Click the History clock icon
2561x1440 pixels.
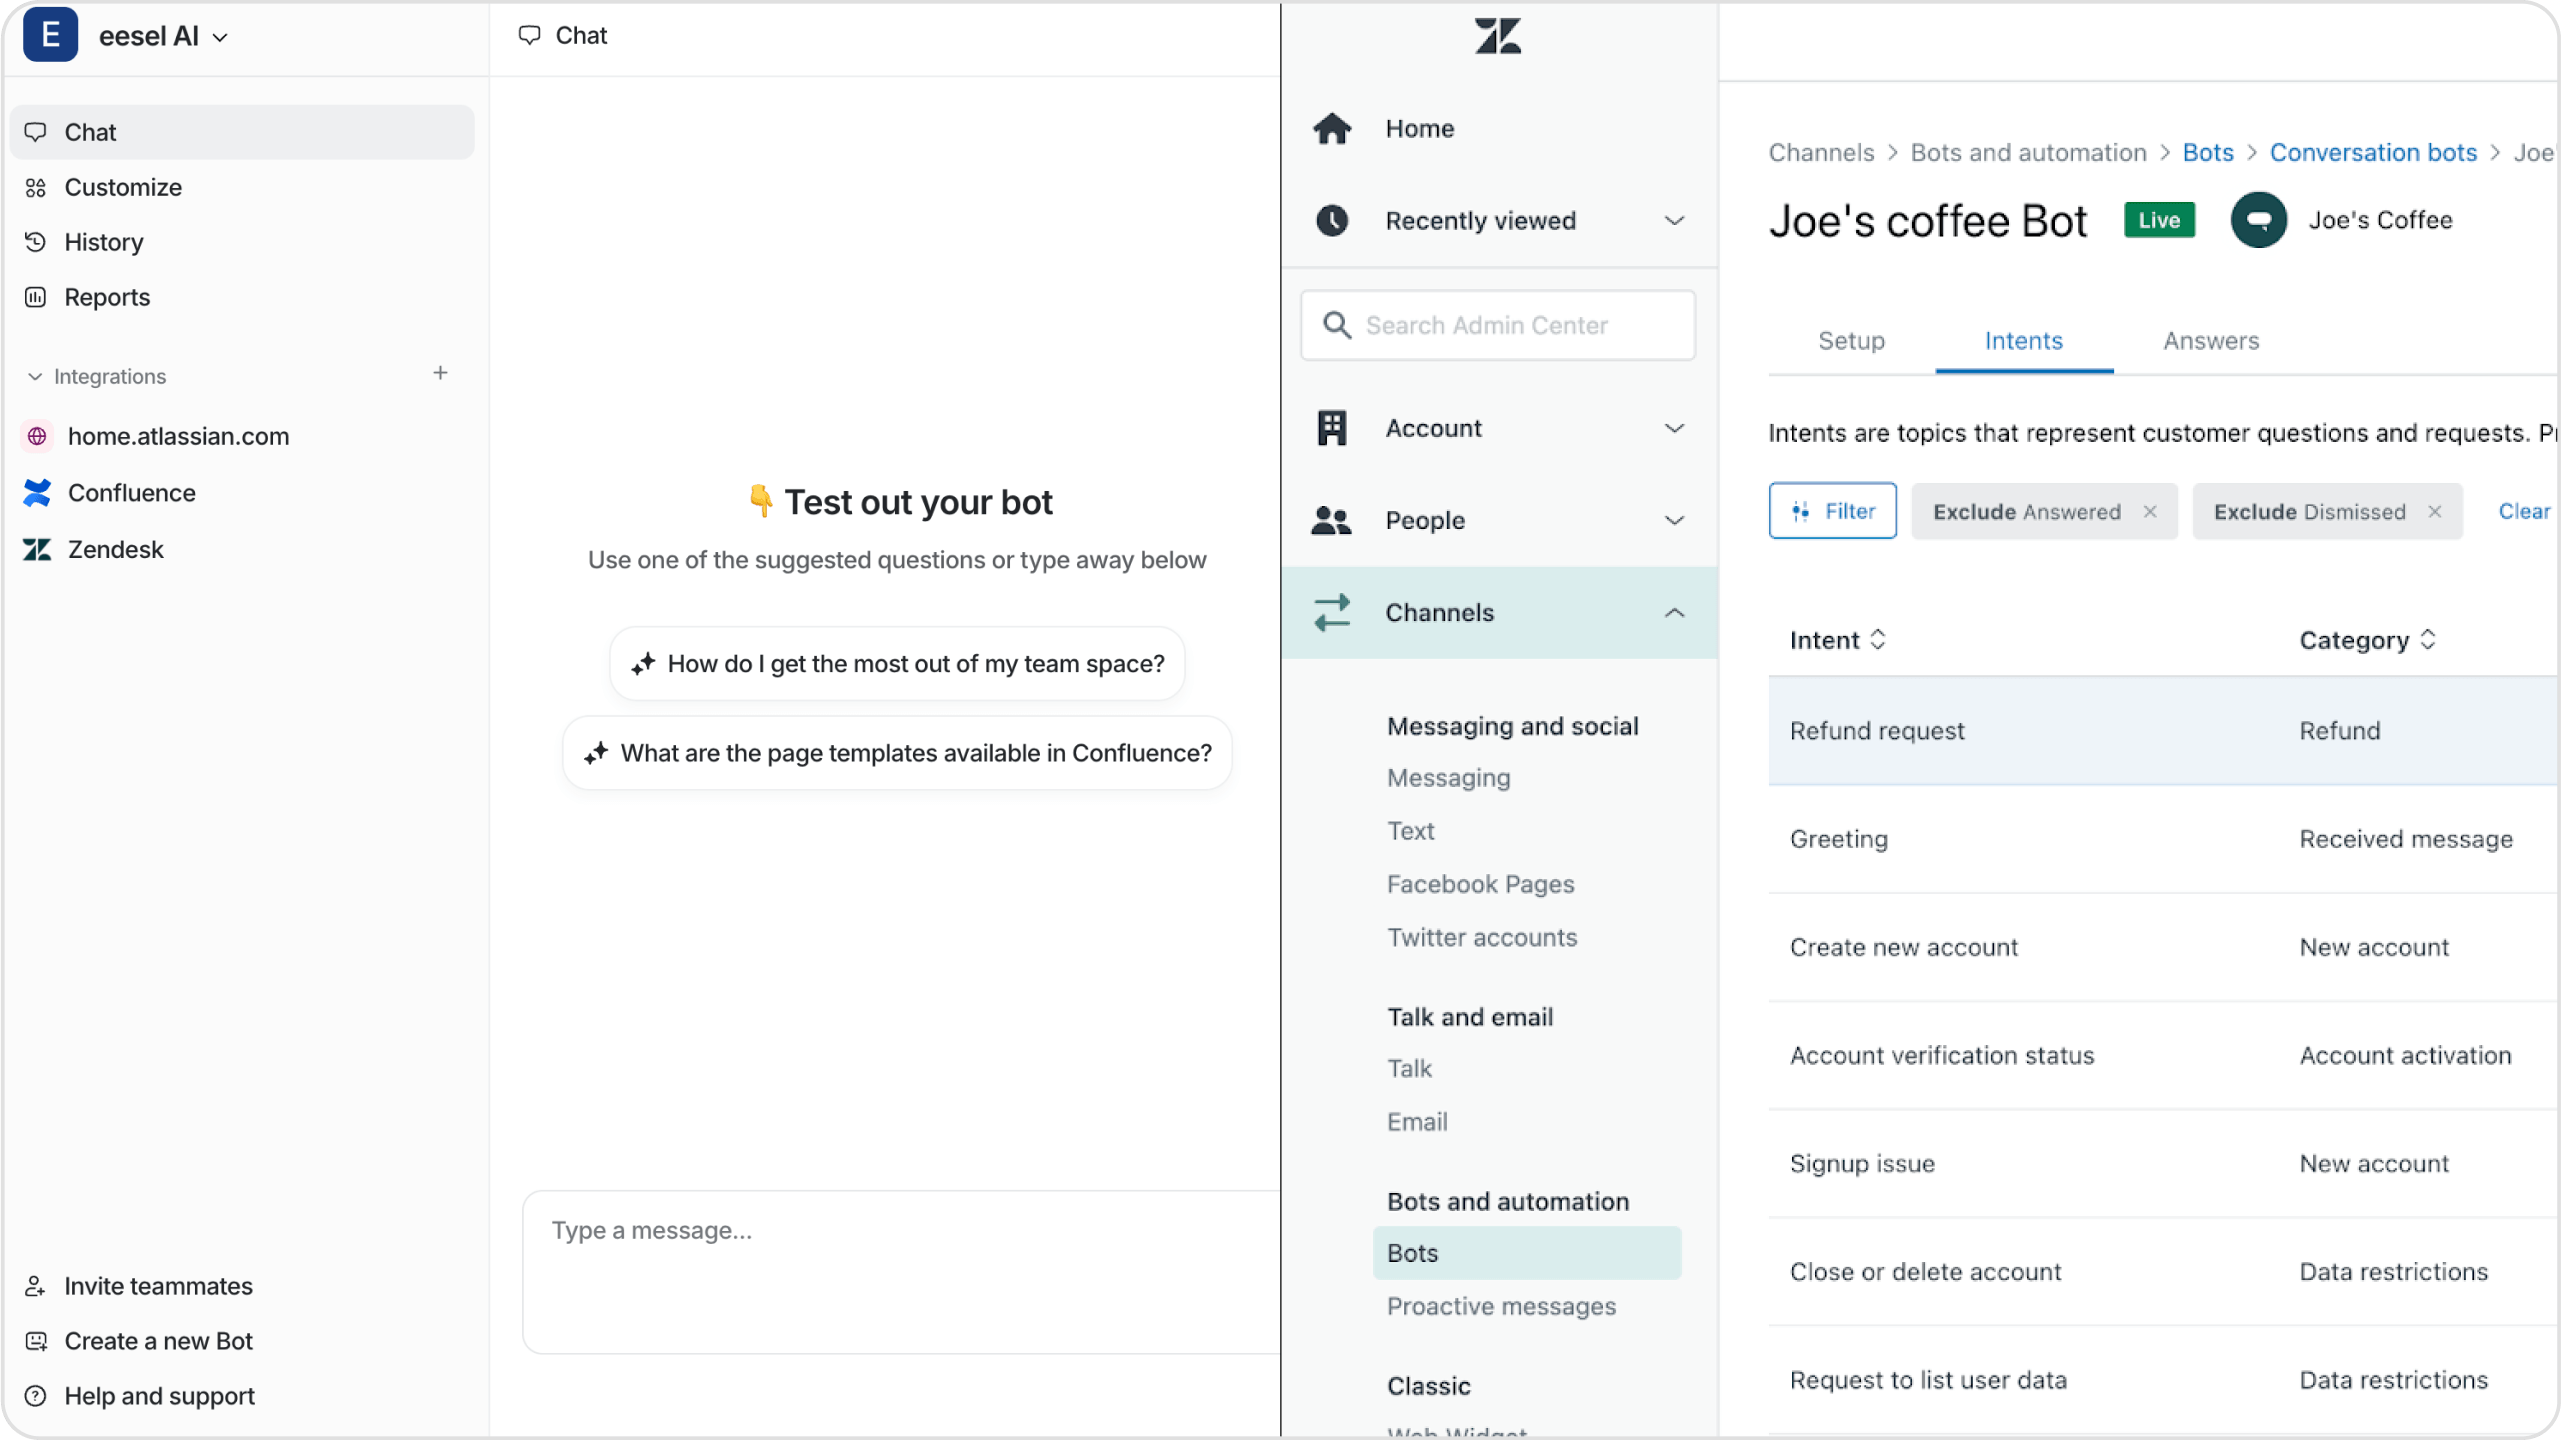pyautogui.click(x=36, y=242)
